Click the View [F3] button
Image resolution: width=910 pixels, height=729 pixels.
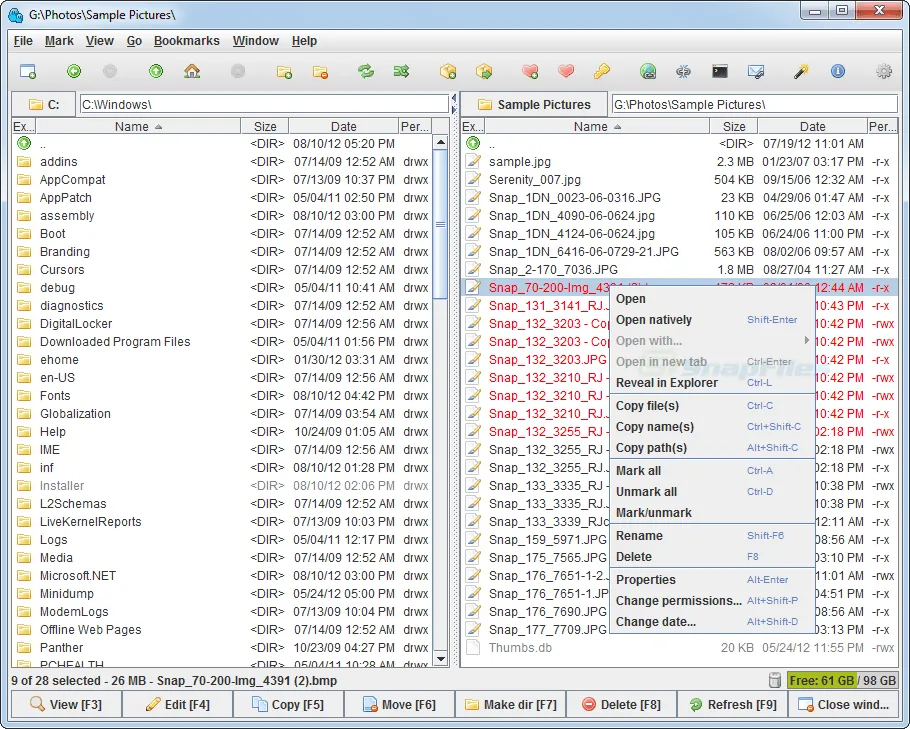point(66,705)
